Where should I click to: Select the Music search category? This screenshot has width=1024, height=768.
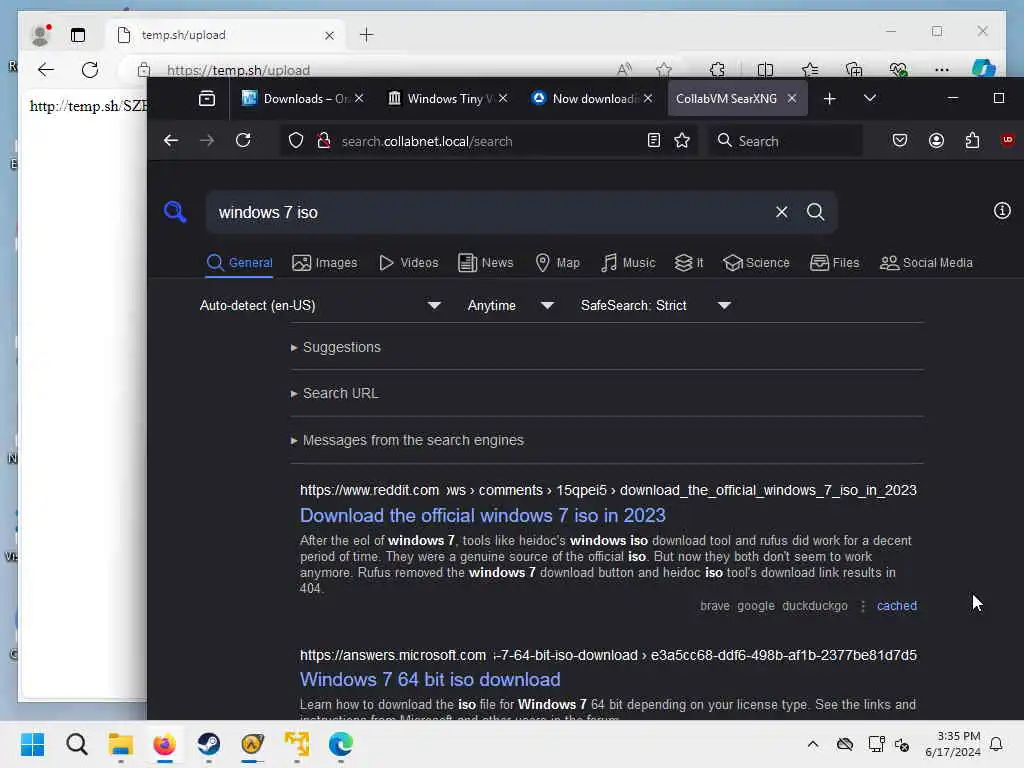point(628,263)
